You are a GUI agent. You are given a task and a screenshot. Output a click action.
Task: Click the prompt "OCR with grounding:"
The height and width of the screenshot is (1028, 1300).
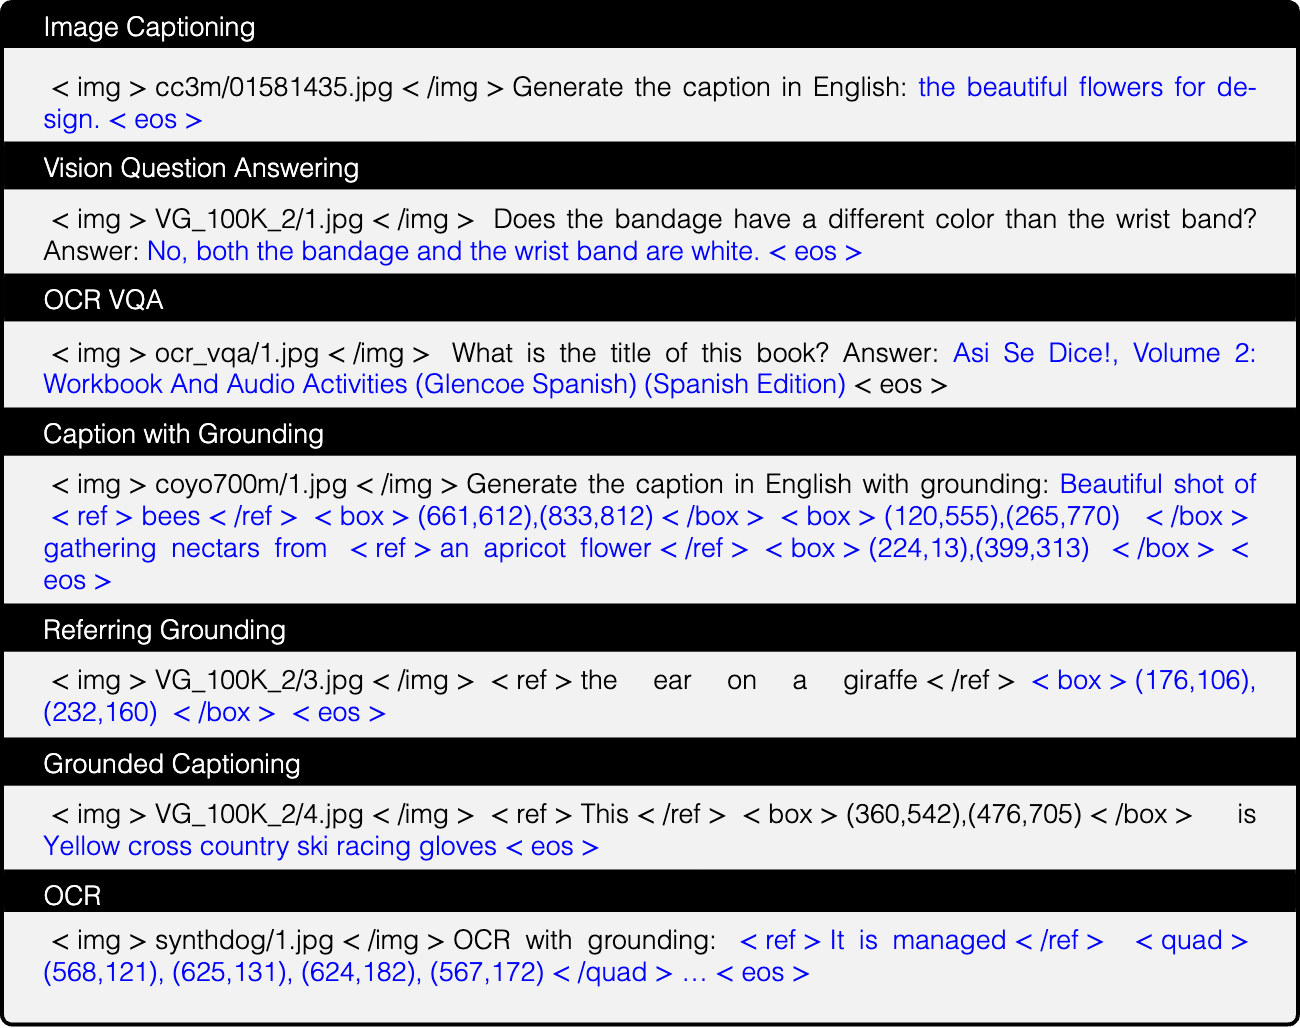point(585,941)
